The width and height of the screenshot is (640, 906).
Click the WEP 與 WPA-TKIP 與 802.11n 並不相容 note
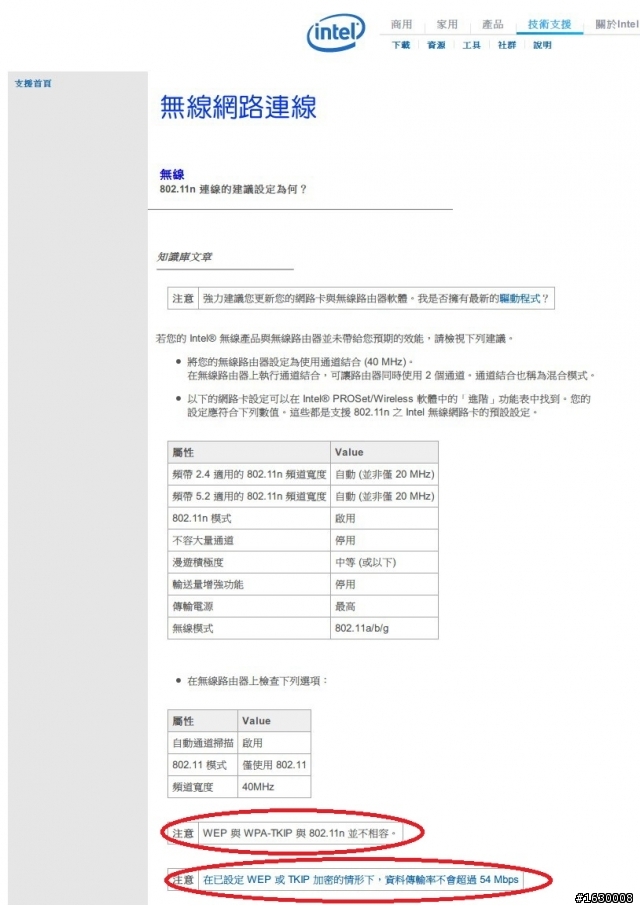[300, 833]
